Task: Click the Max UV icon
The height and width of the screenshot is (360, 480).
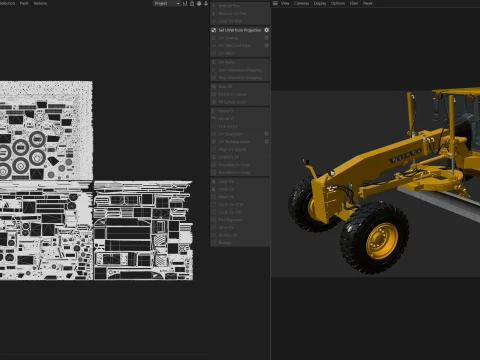Action: (214, 87)
